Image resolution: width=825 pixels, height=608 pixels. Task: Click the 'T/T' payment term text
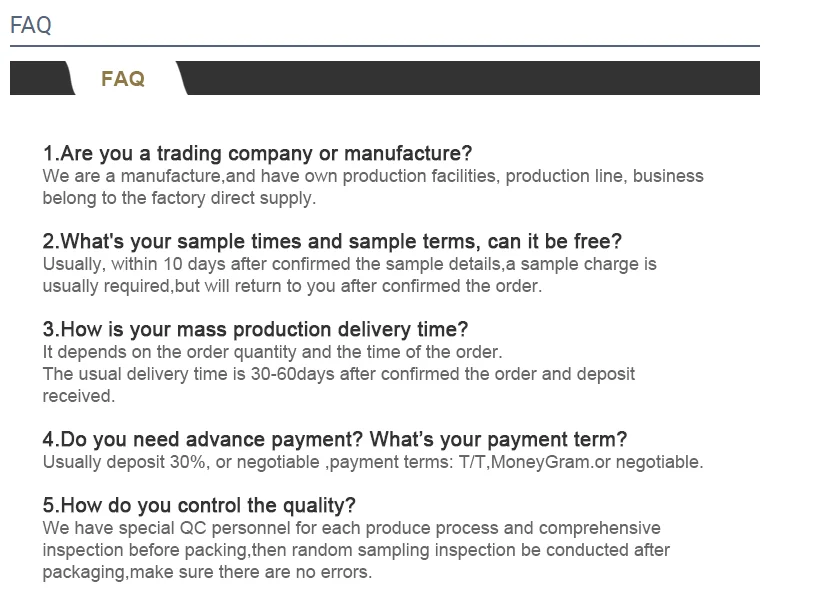coord(472,462)
